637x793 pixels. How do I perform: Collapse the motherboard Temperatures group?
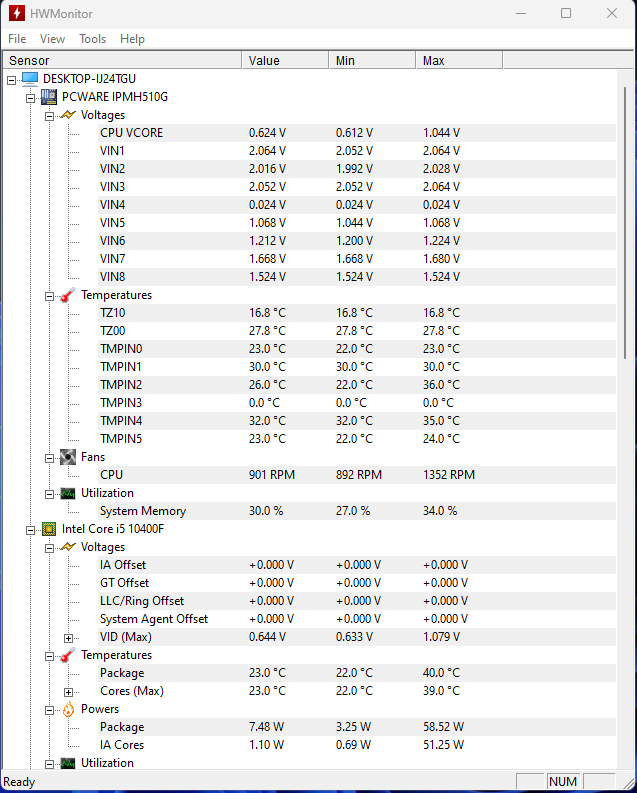coord(49,296)
